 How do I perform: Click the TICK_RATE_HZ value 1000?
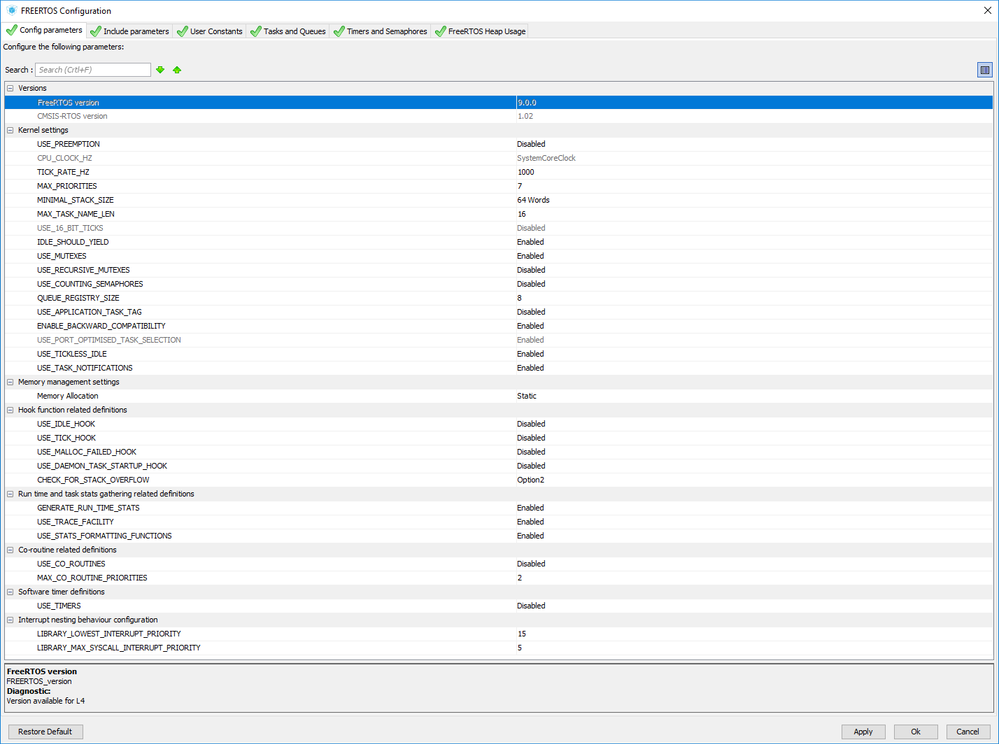(x=526, y=173)
